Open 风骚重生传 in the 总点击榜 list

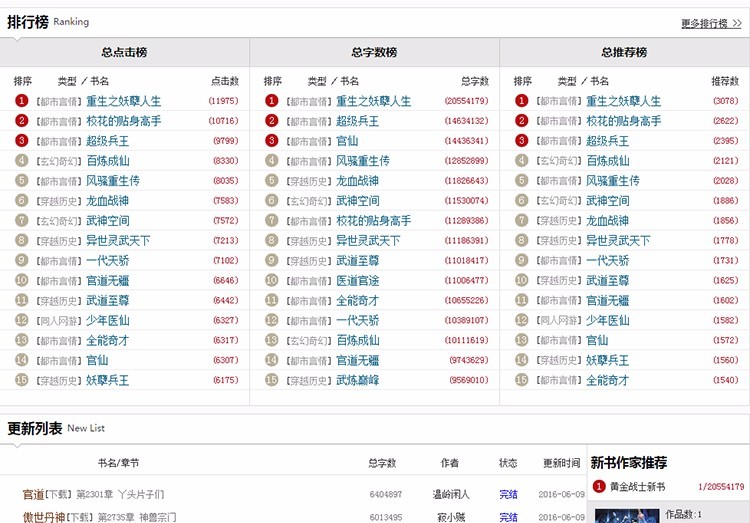coord(113,181)
